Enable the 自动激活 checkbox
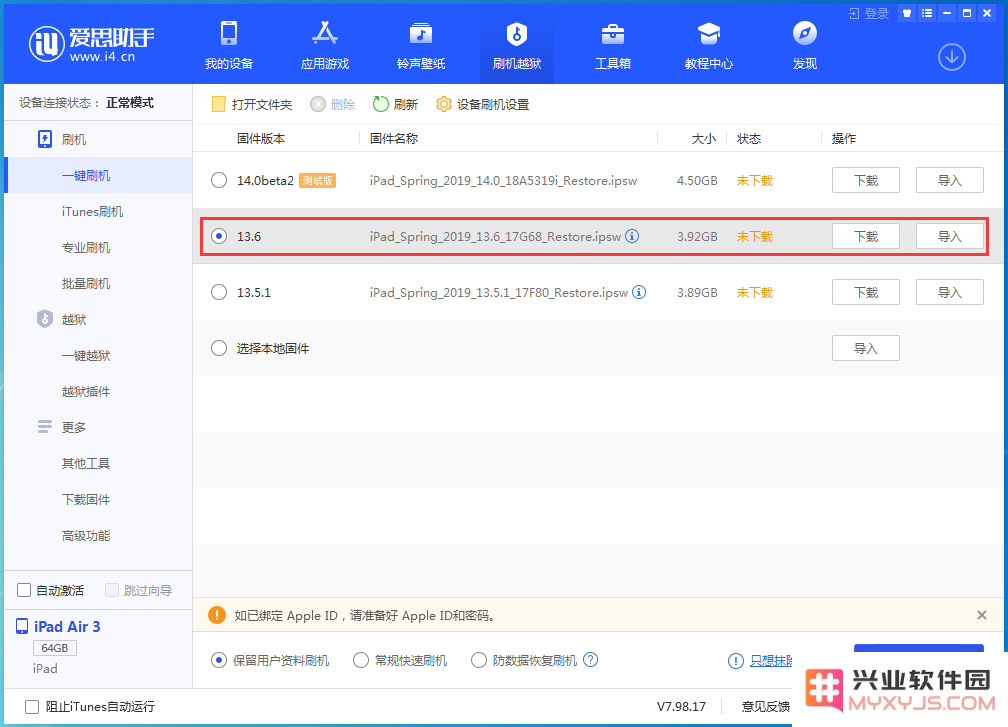1008x727 pixels. point(24,590)
